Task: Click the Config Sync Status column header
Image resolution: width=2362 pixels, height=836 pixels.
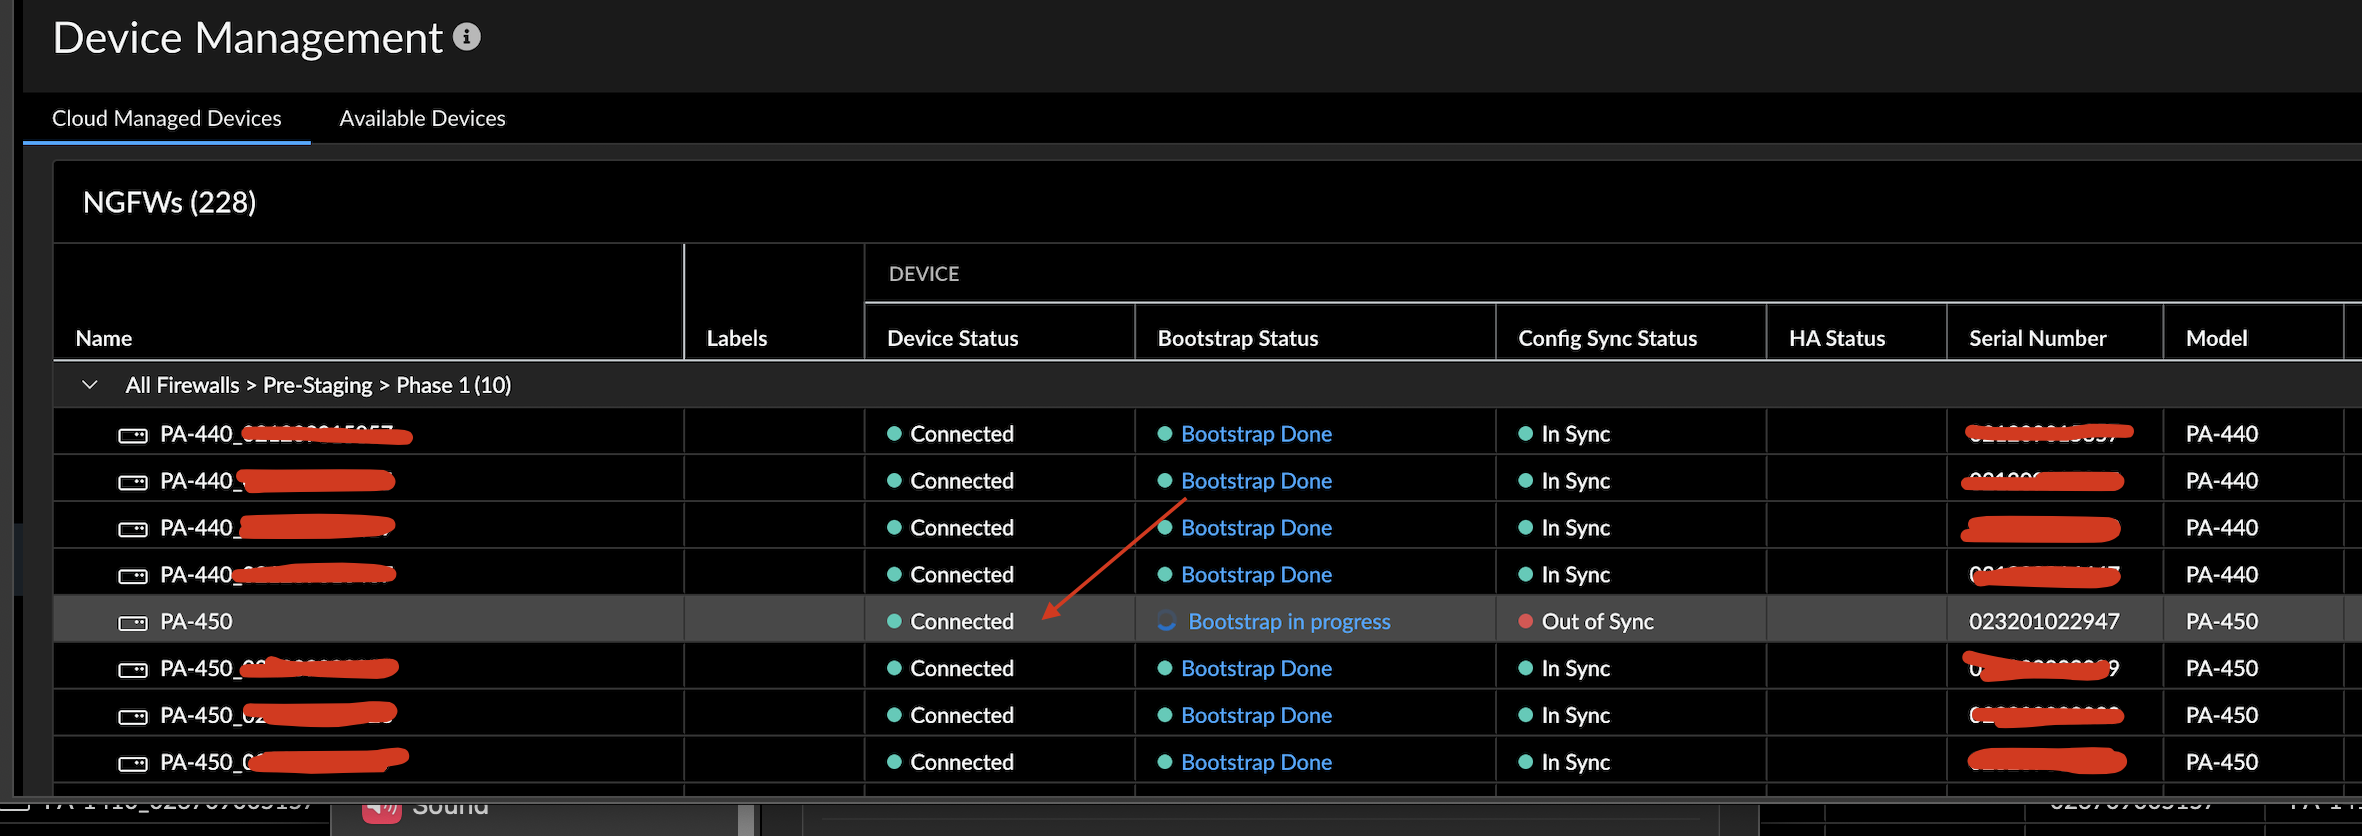Action: [x=1607, y=338]
